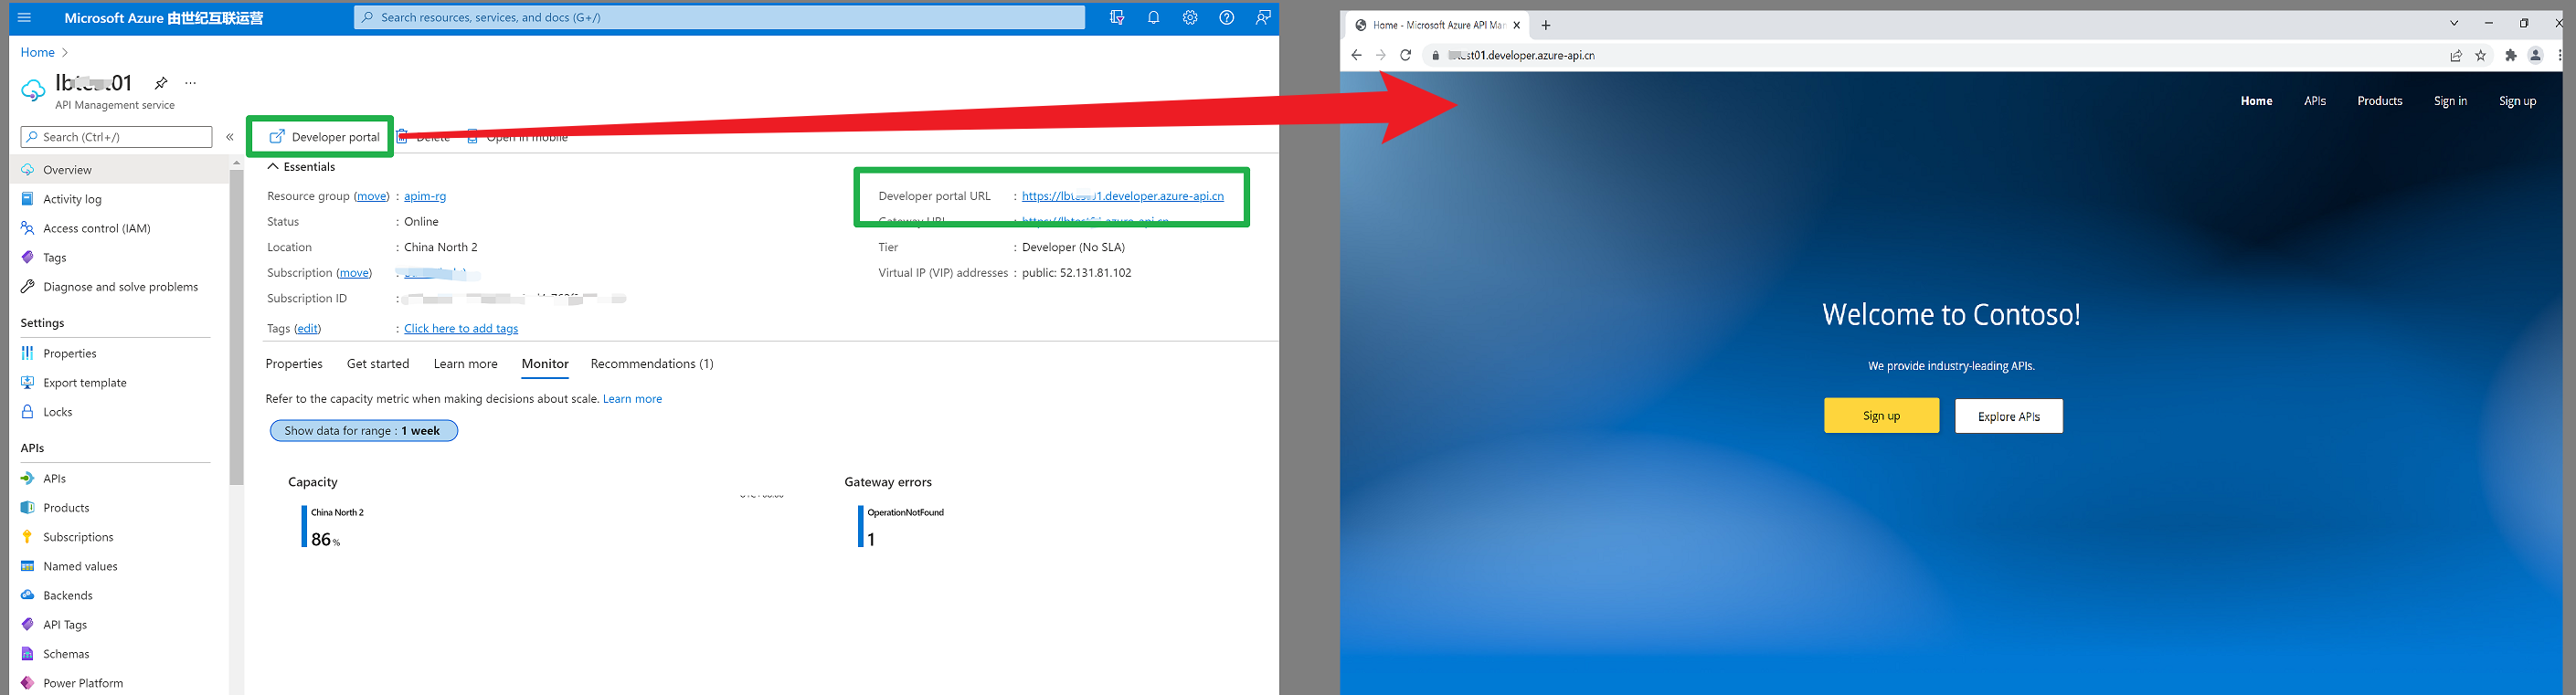Collapse the Essentials section

click(273, 167)
